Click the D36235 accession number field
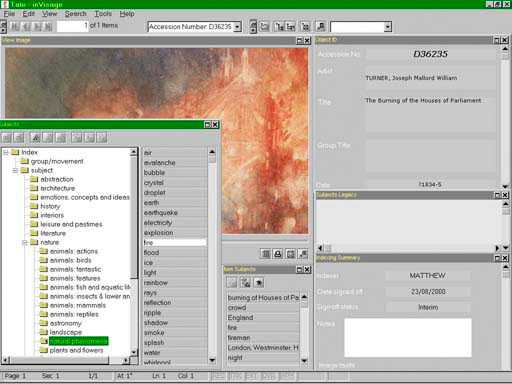 [430, 54]
